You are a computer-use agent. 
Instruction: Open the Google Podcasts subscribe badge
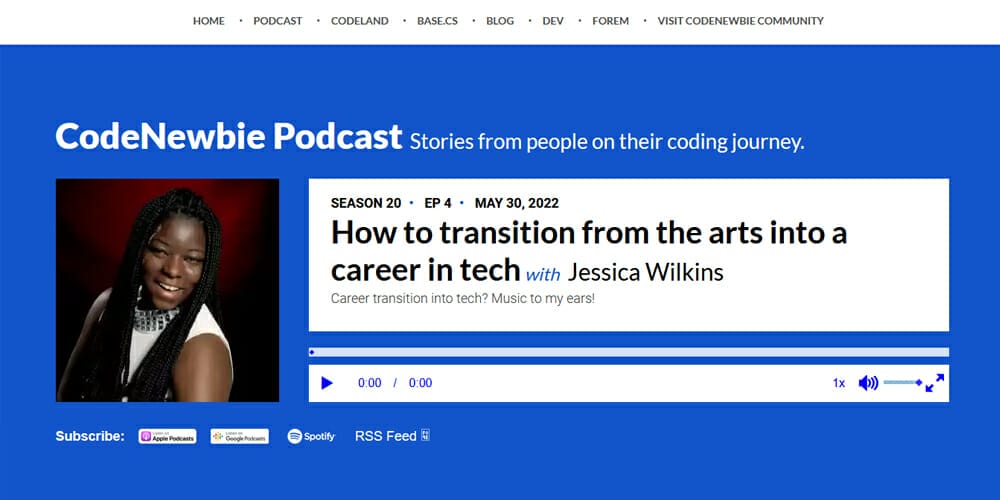(240, 436)
